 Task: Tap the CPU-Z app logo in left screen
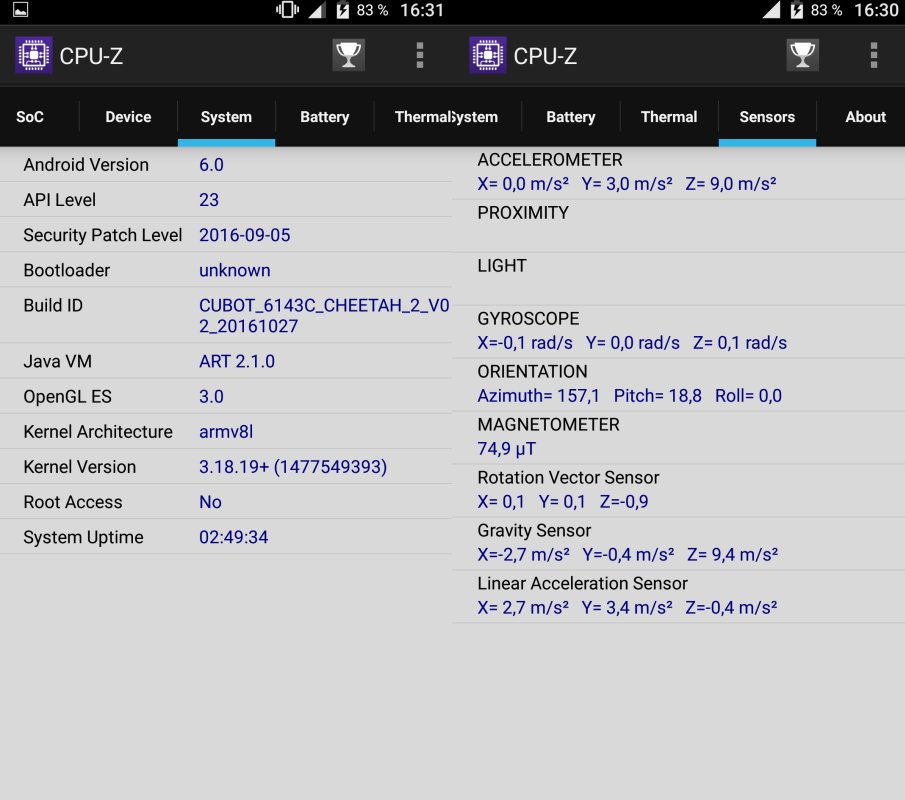click(33, 55)
